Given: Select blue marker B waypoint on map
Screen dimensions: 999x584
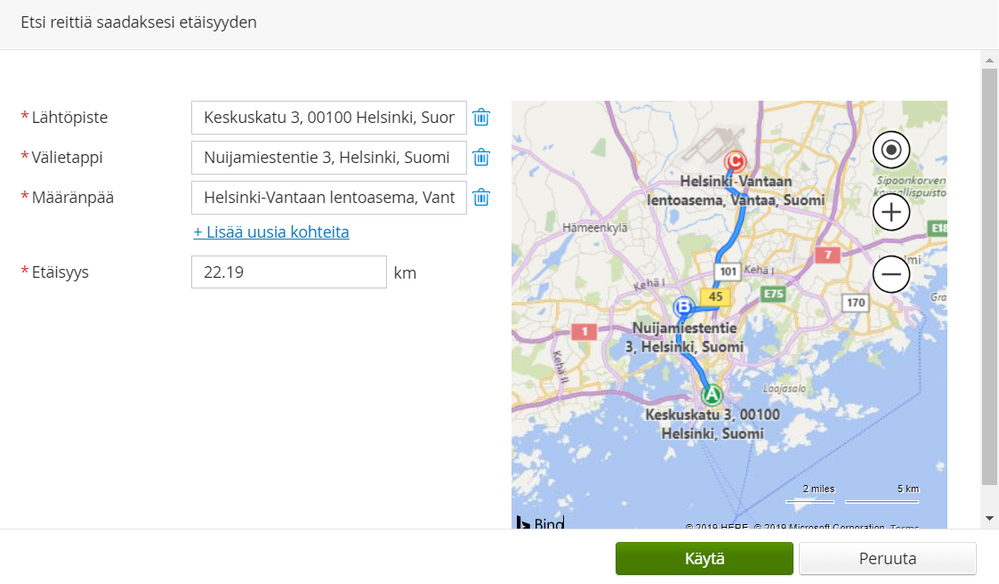Looking at the screenshot, I should pos(685,307).
